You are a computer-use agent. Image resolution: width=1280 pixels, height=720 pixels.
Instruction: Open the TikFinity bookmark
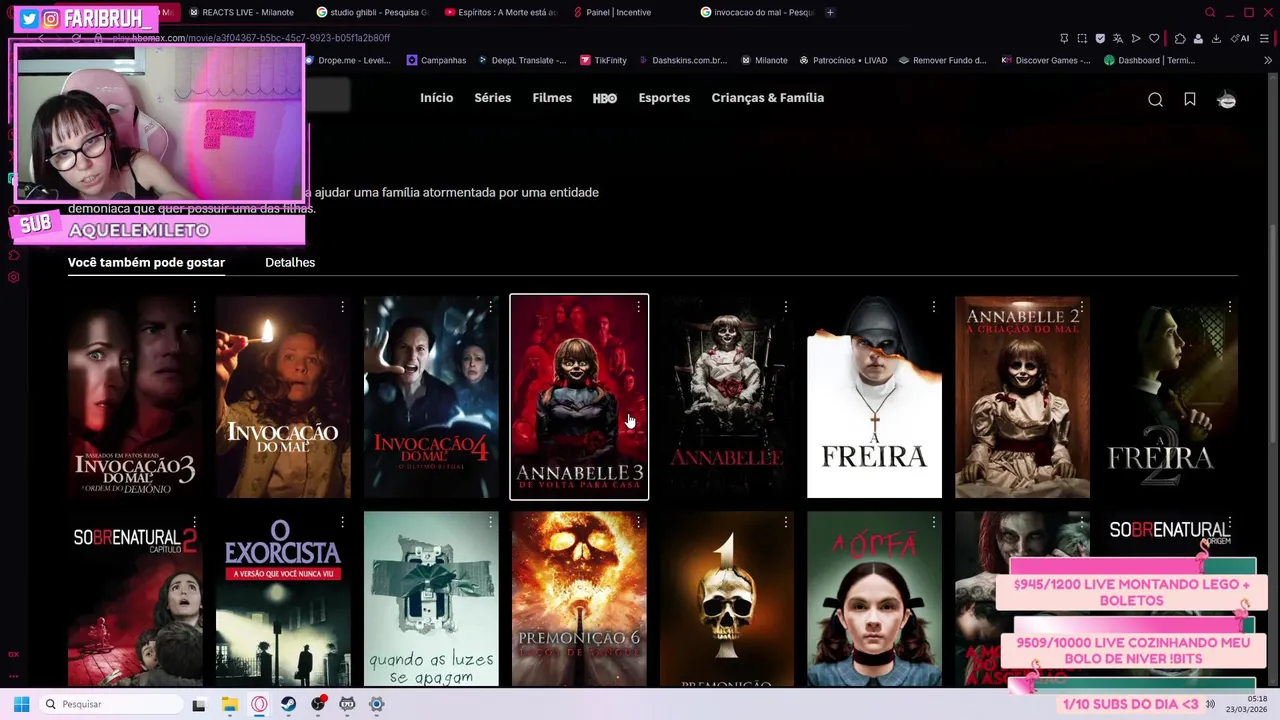602,60
